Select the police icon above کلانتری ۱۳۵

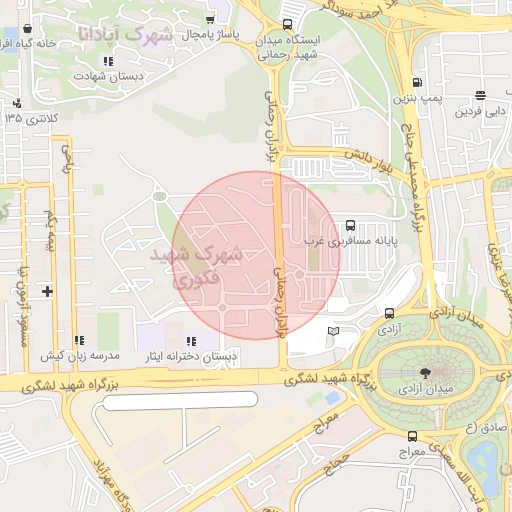tap(17, 103)
